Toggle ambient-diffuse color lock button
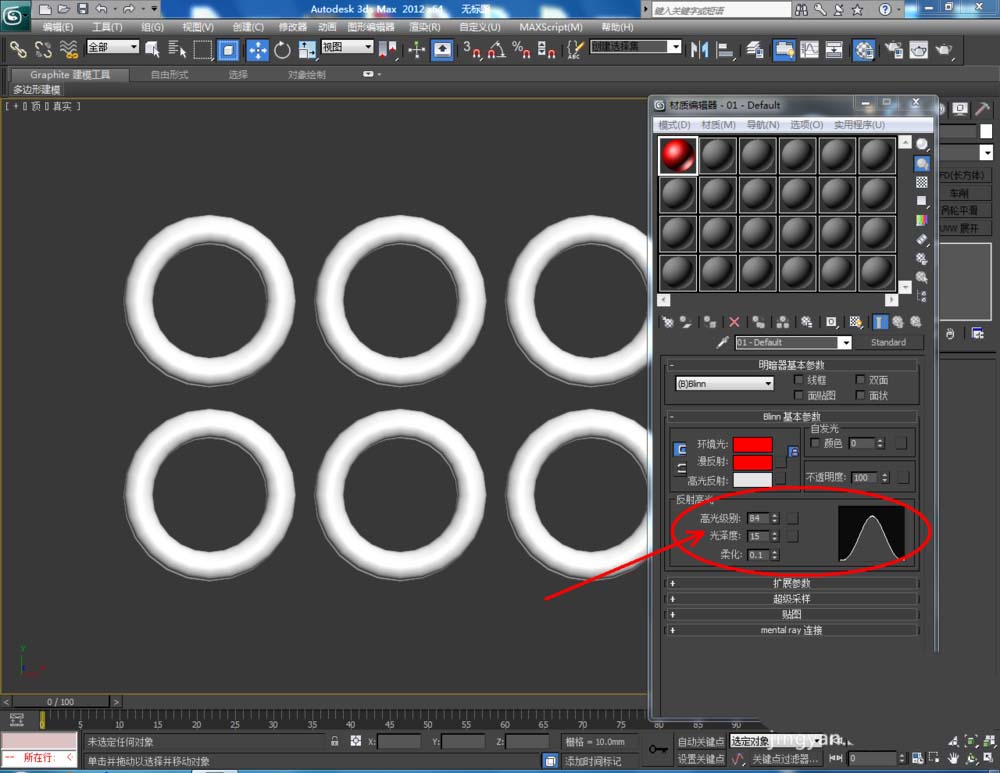Screen dimensions: 1000x773 pos(680,450)
